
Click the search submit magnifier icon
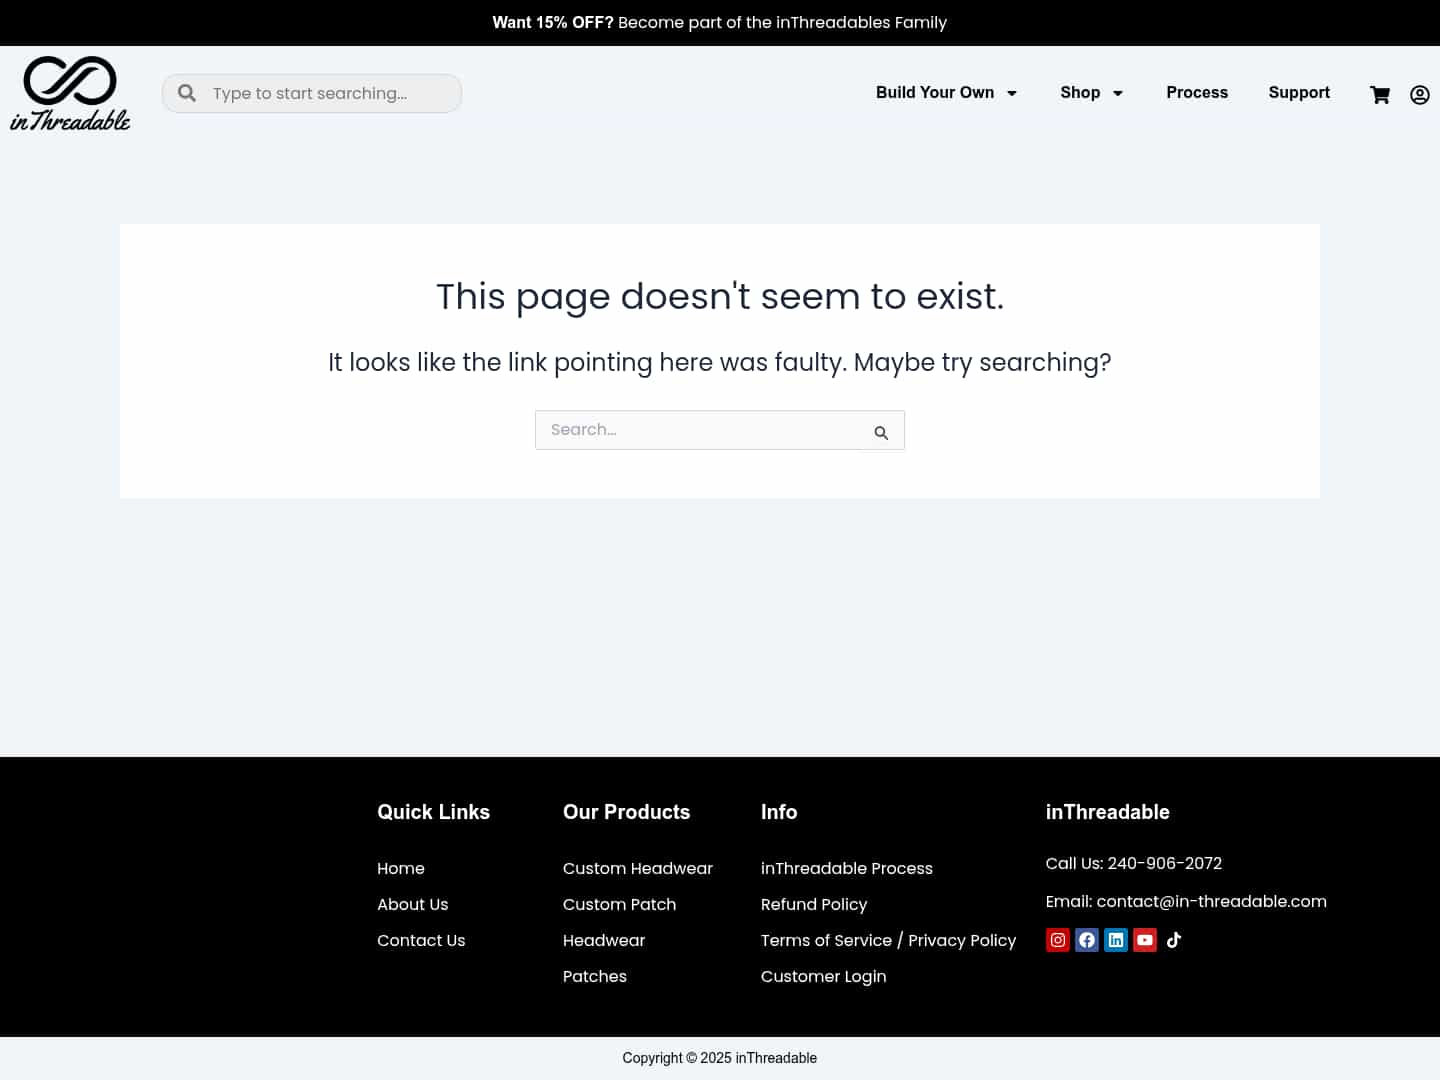coord(882,432)
